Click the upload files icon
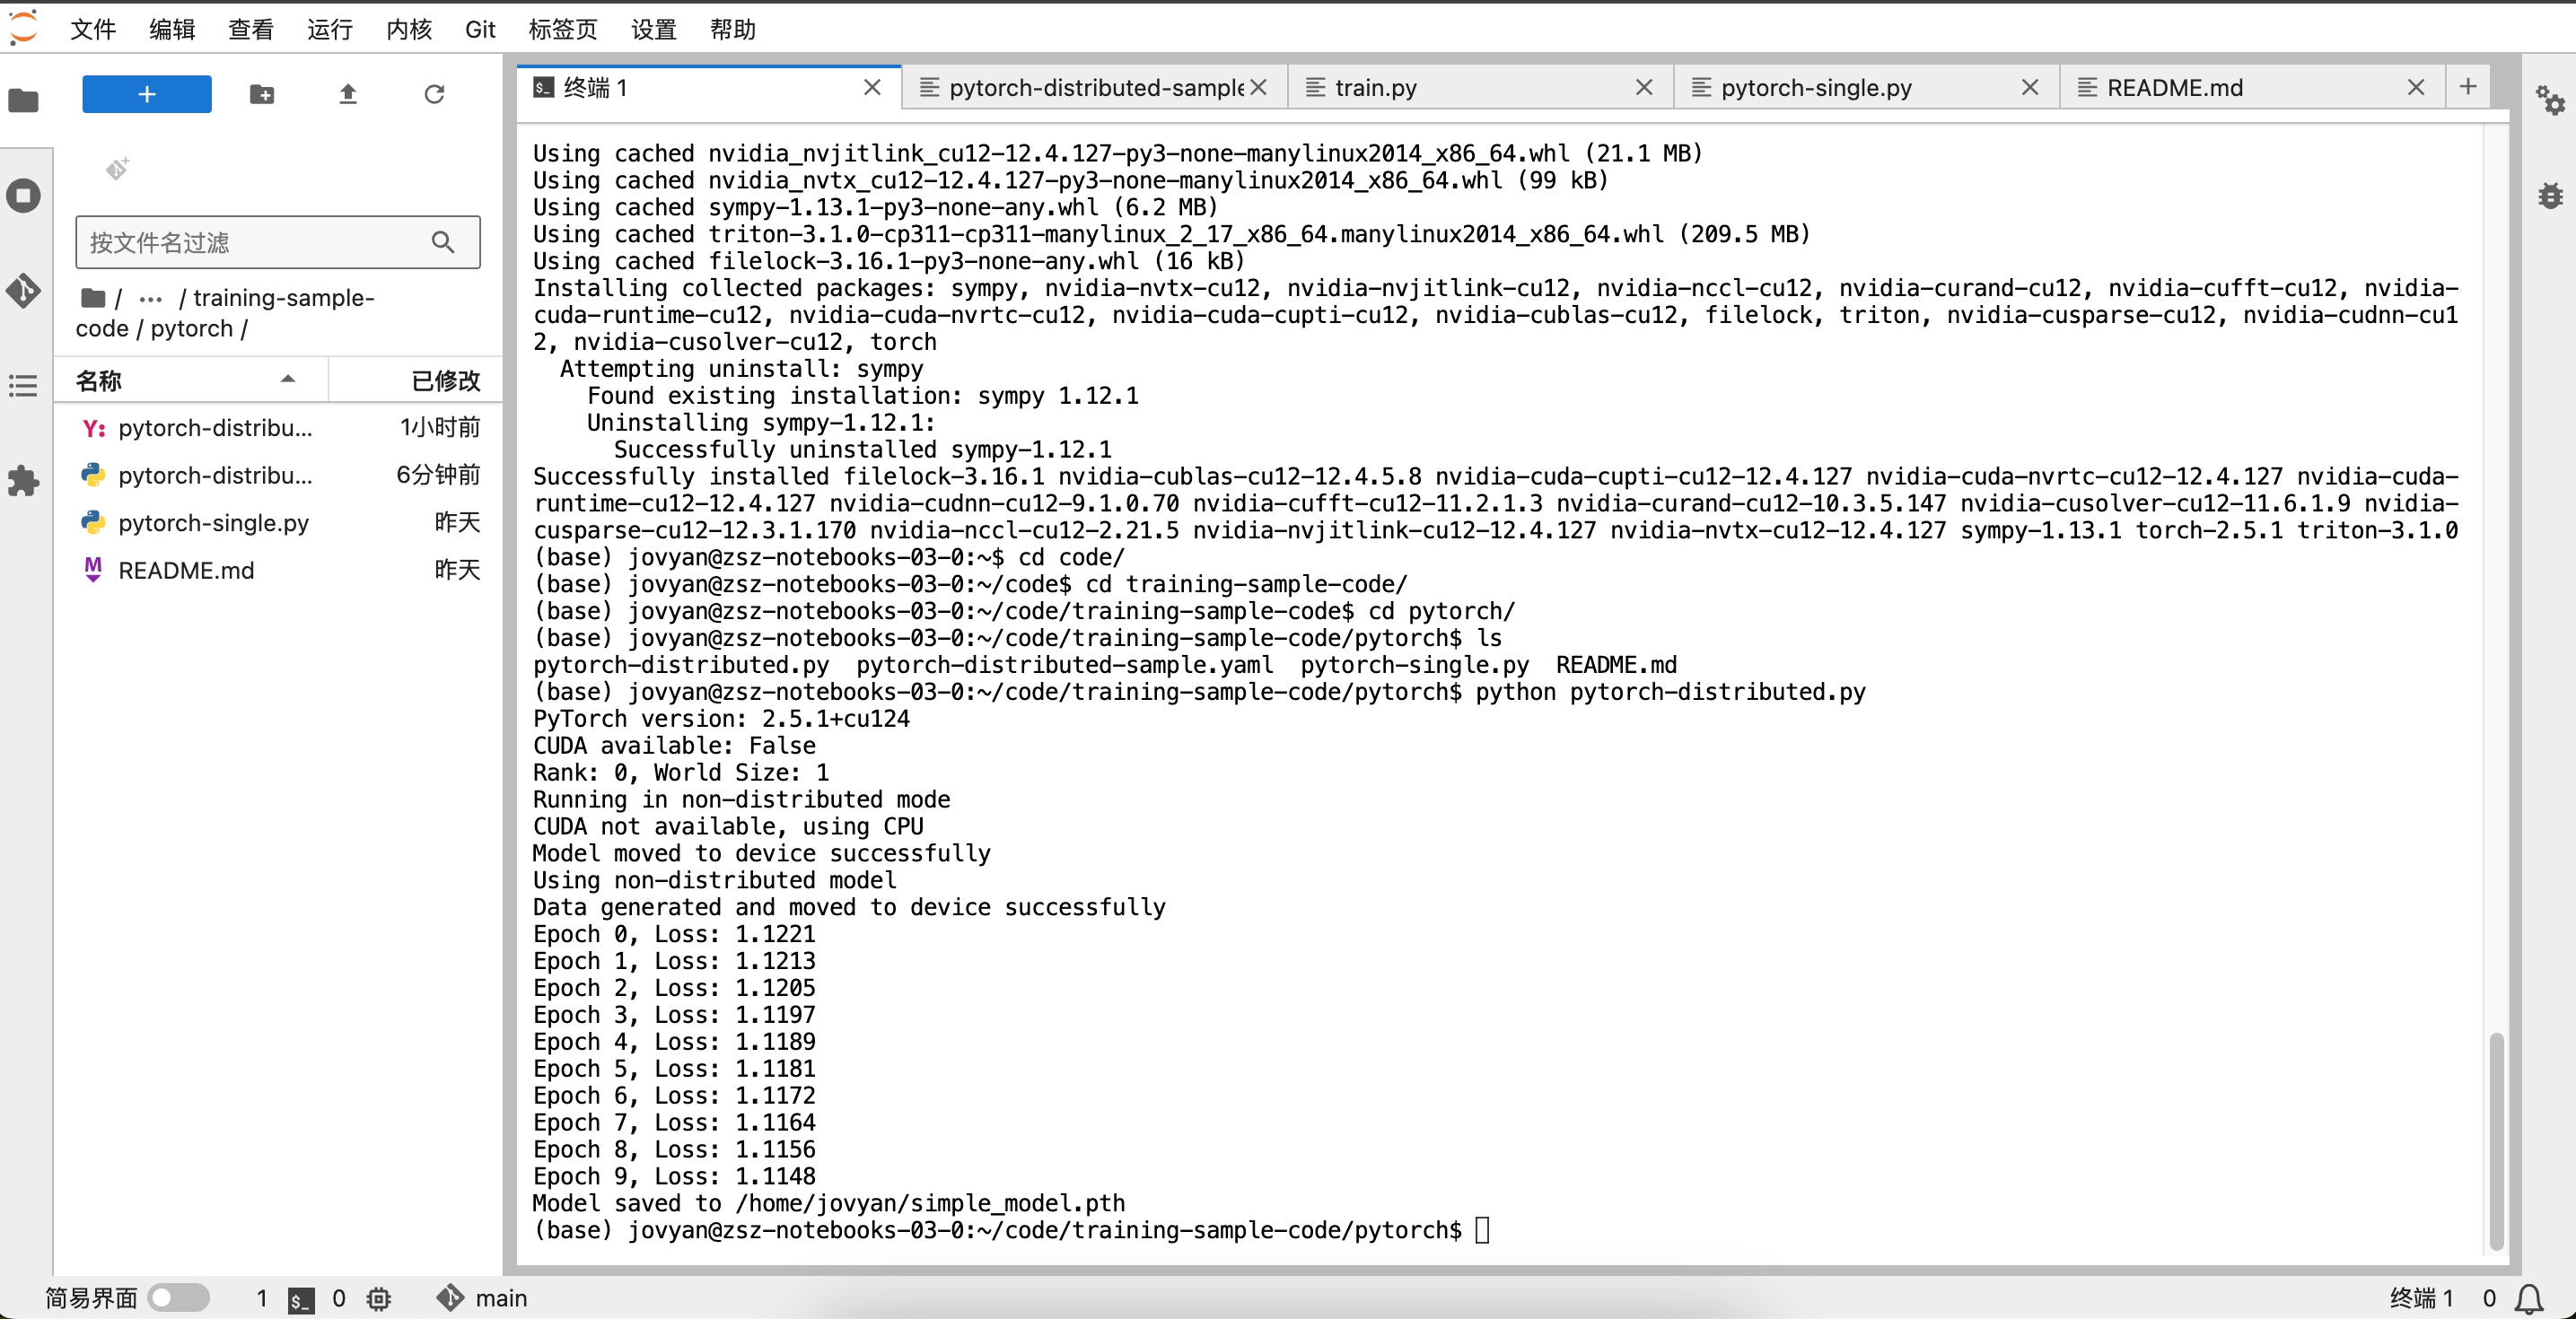2576x1319 pixels. [347, 94]
